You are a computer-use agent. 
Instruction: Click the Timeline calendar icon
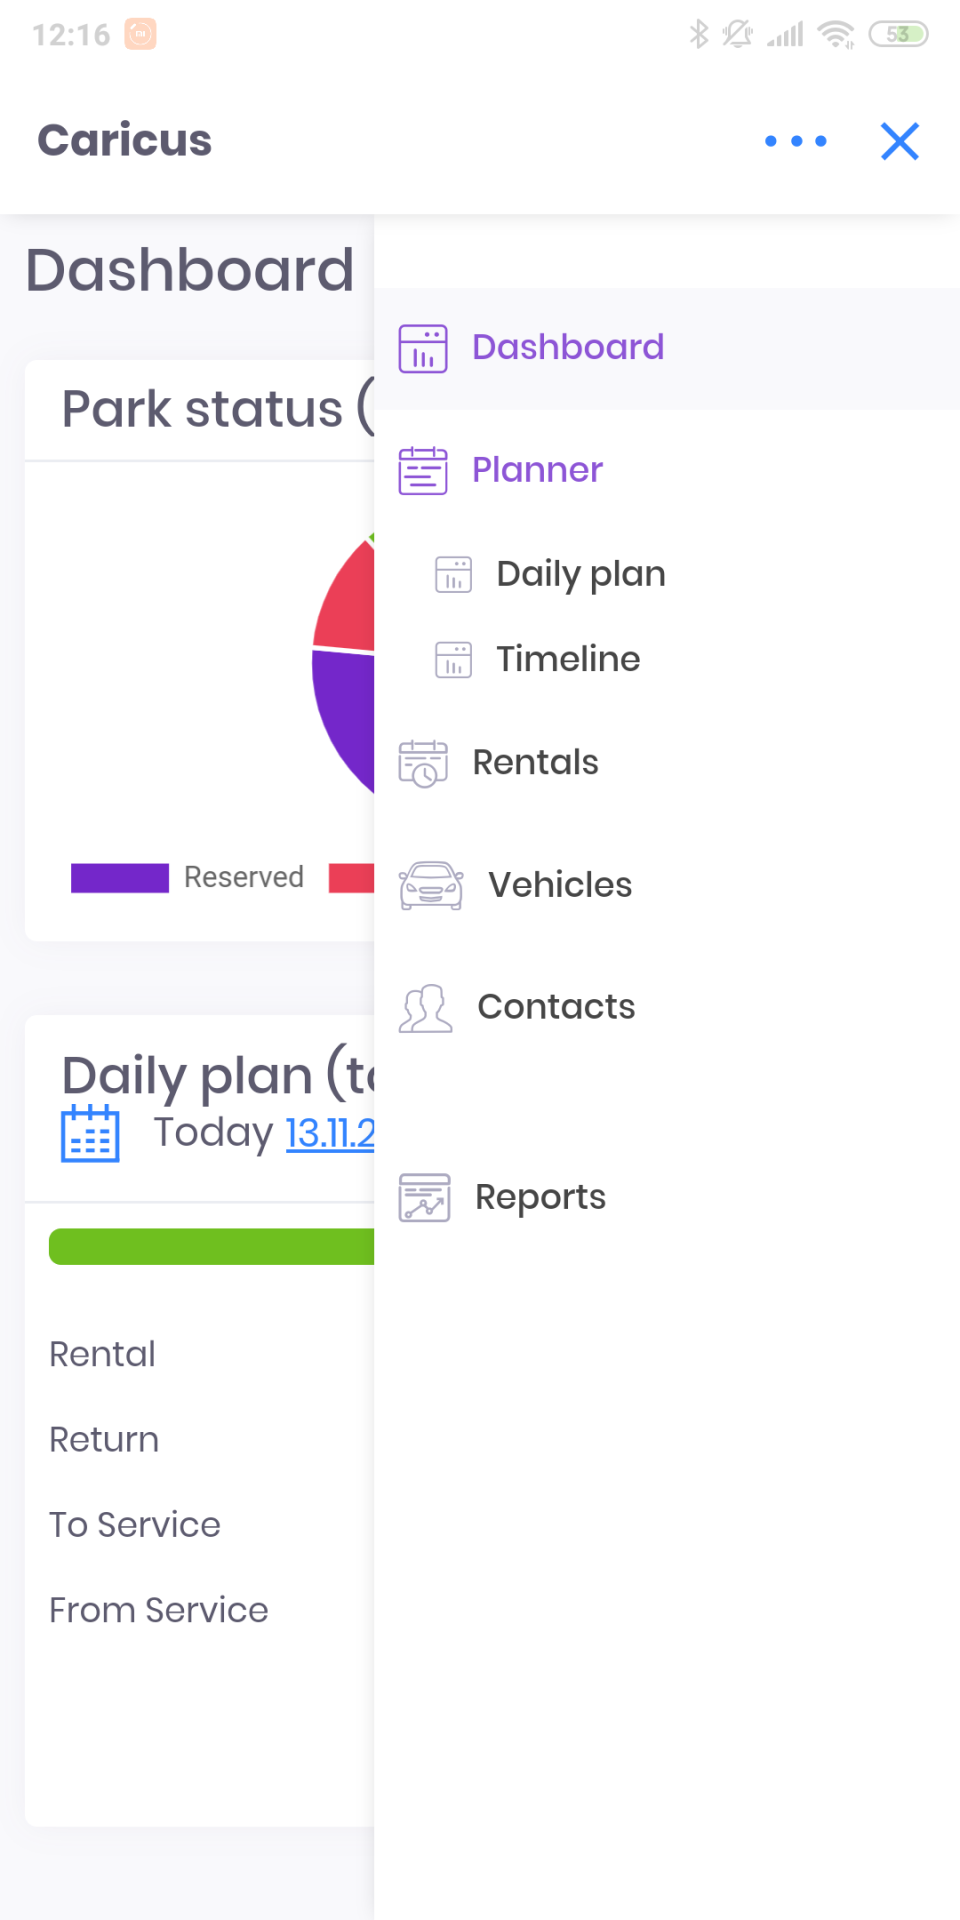[x=453, y=660]
